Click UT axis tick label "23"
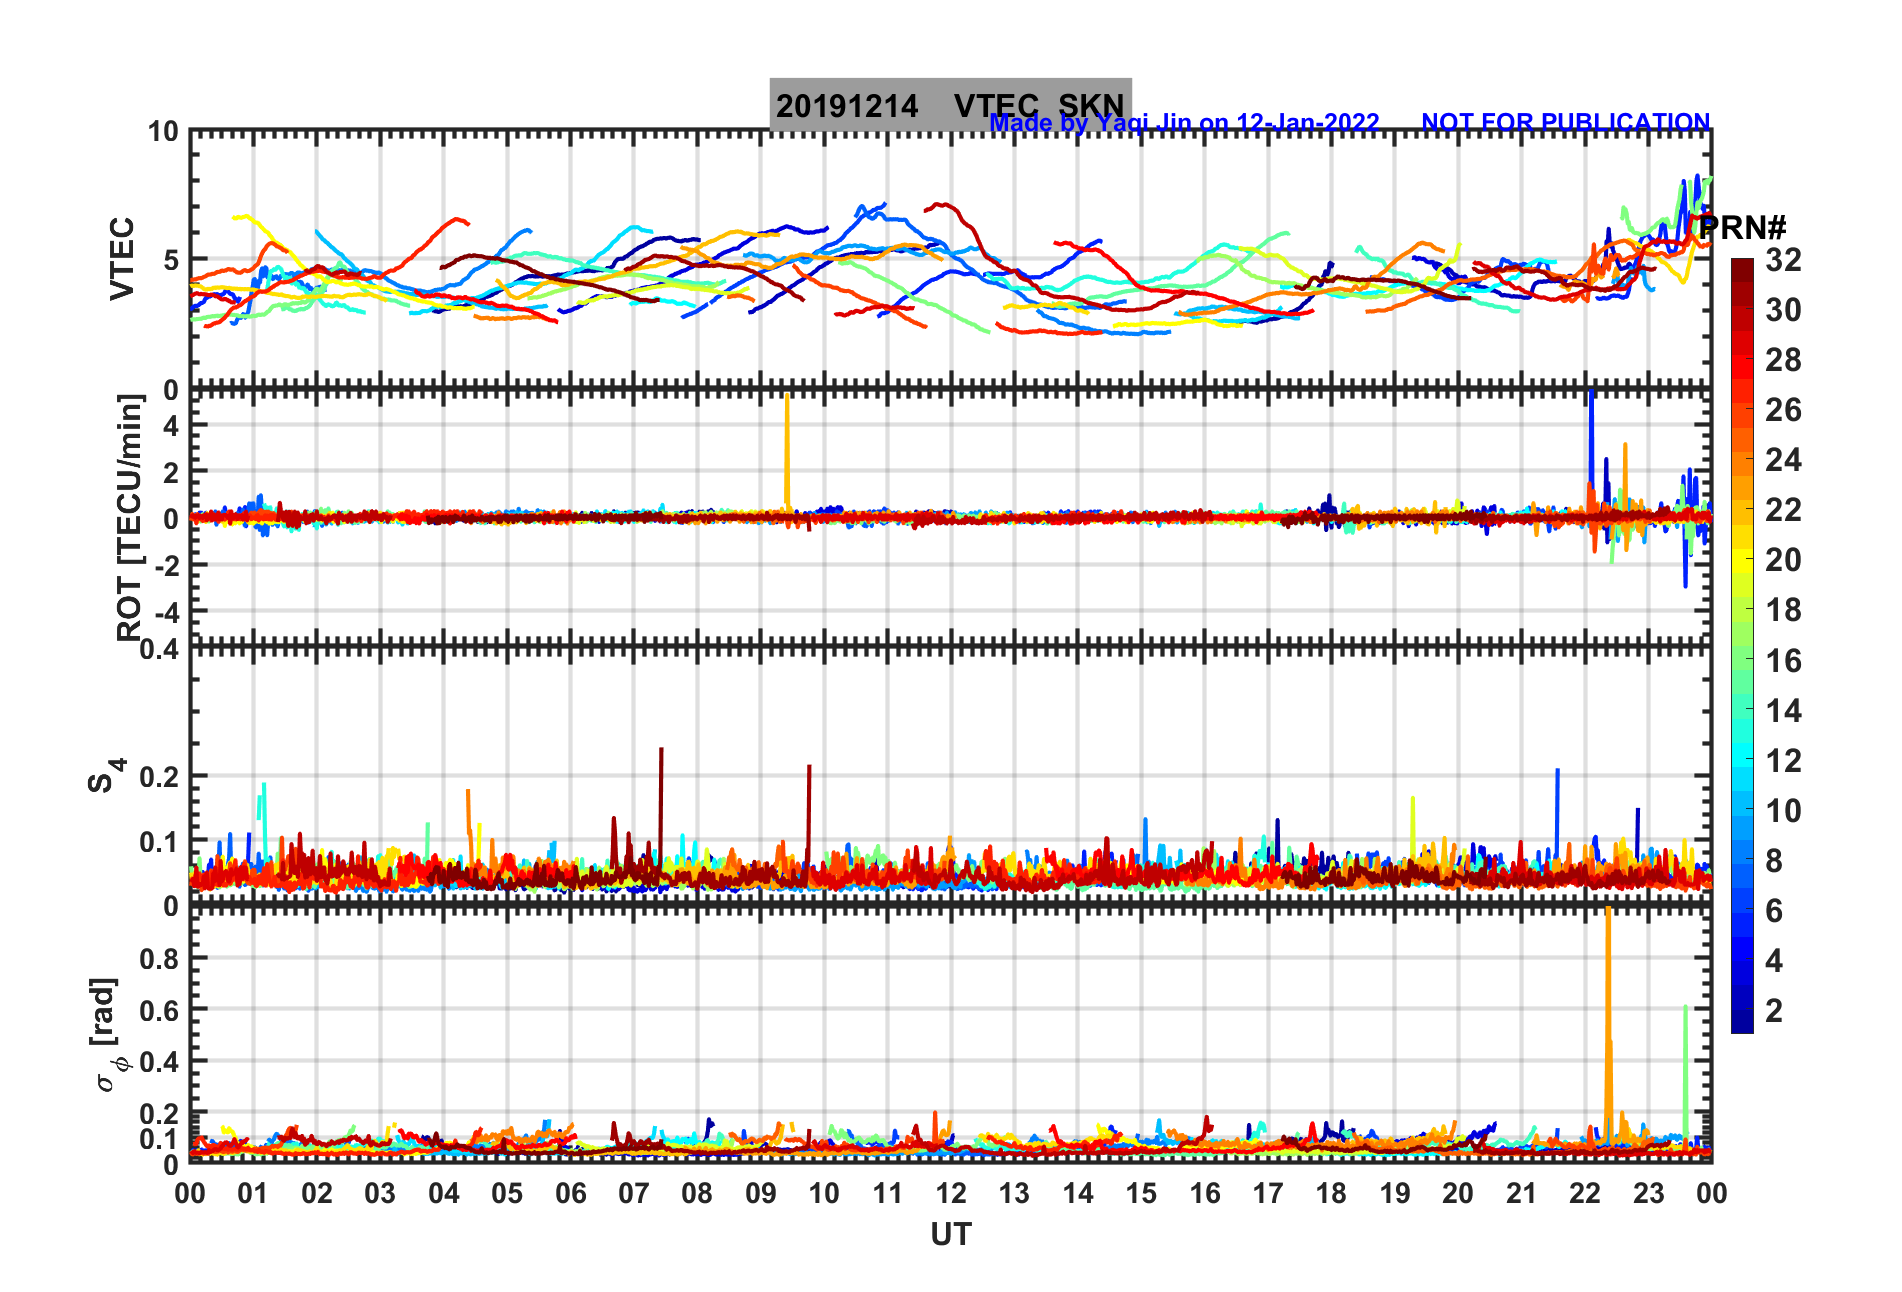 click(1648, 1193)
